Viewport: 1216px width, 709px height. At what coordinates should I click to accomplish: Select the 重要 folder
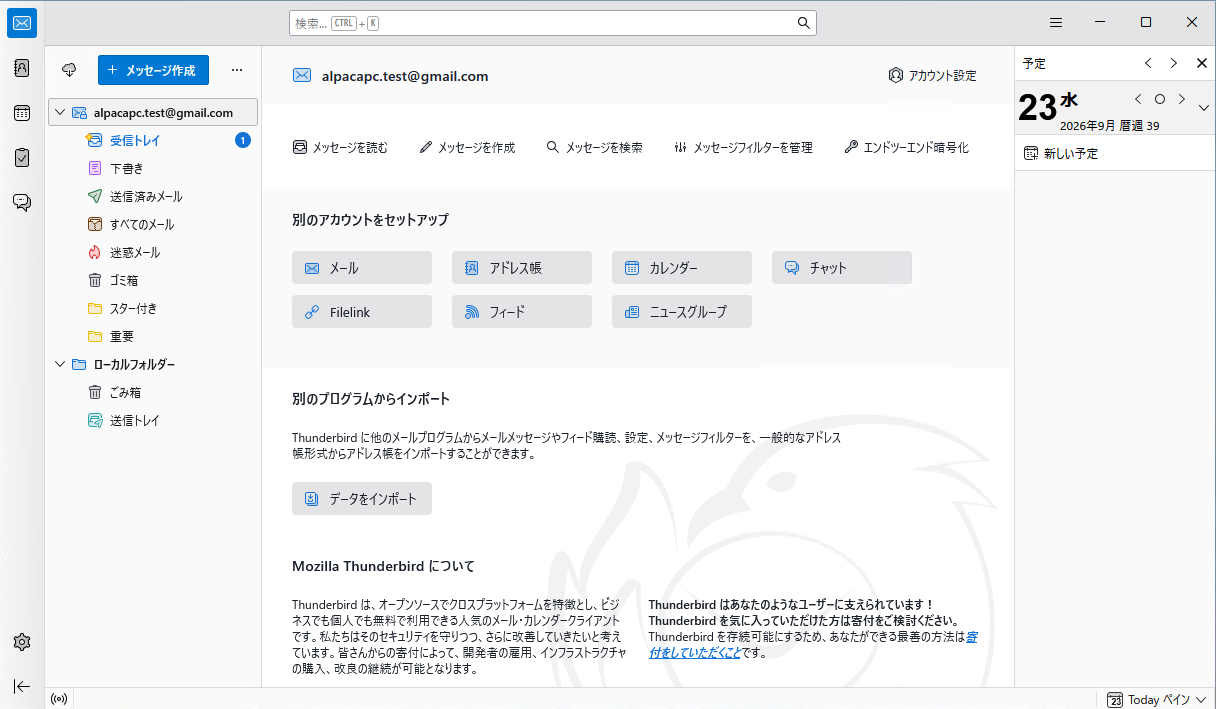[153, 337]
